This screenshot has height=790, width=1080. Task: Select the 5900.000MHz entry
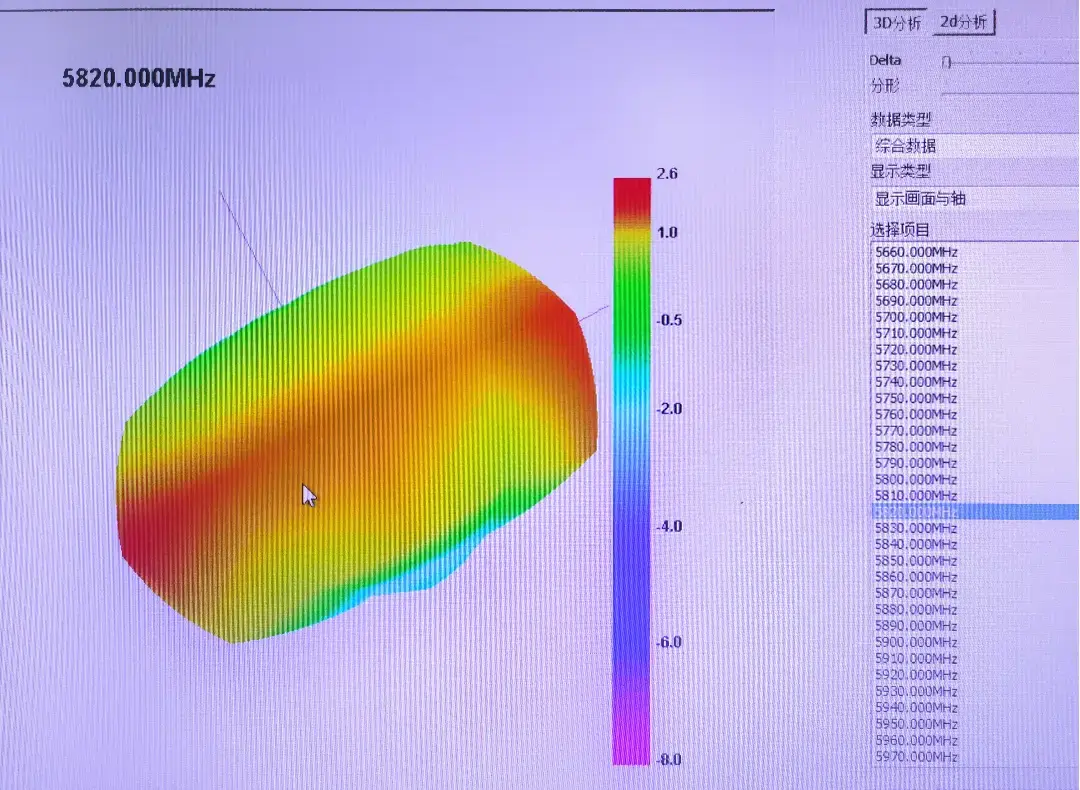(x=916, y=642)
